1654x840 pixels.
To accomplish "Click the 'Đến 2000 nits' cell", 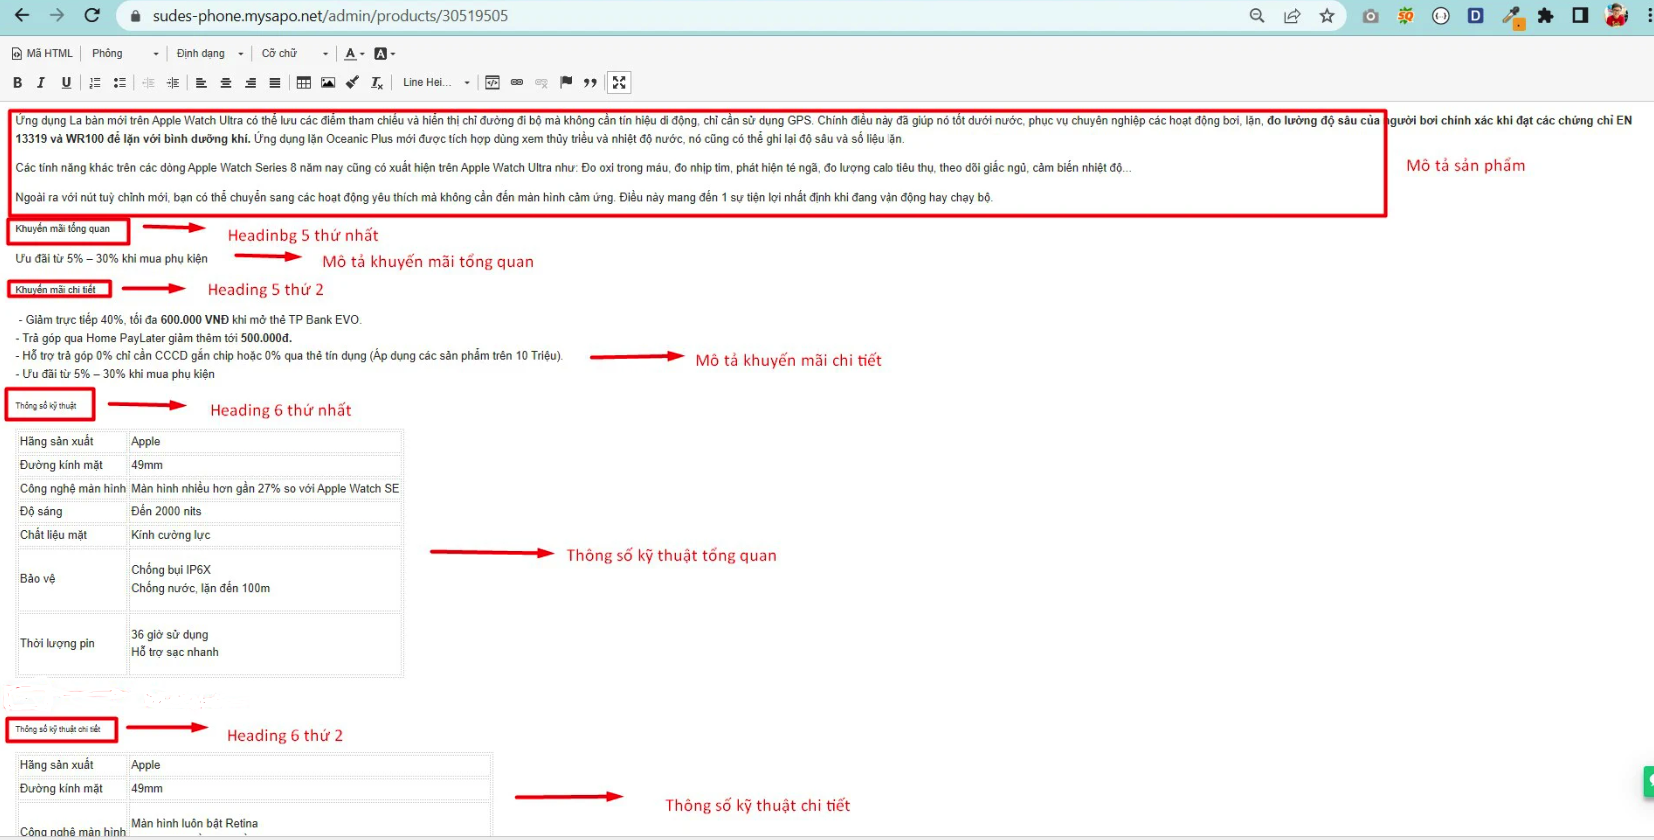I will coord(265,511).
